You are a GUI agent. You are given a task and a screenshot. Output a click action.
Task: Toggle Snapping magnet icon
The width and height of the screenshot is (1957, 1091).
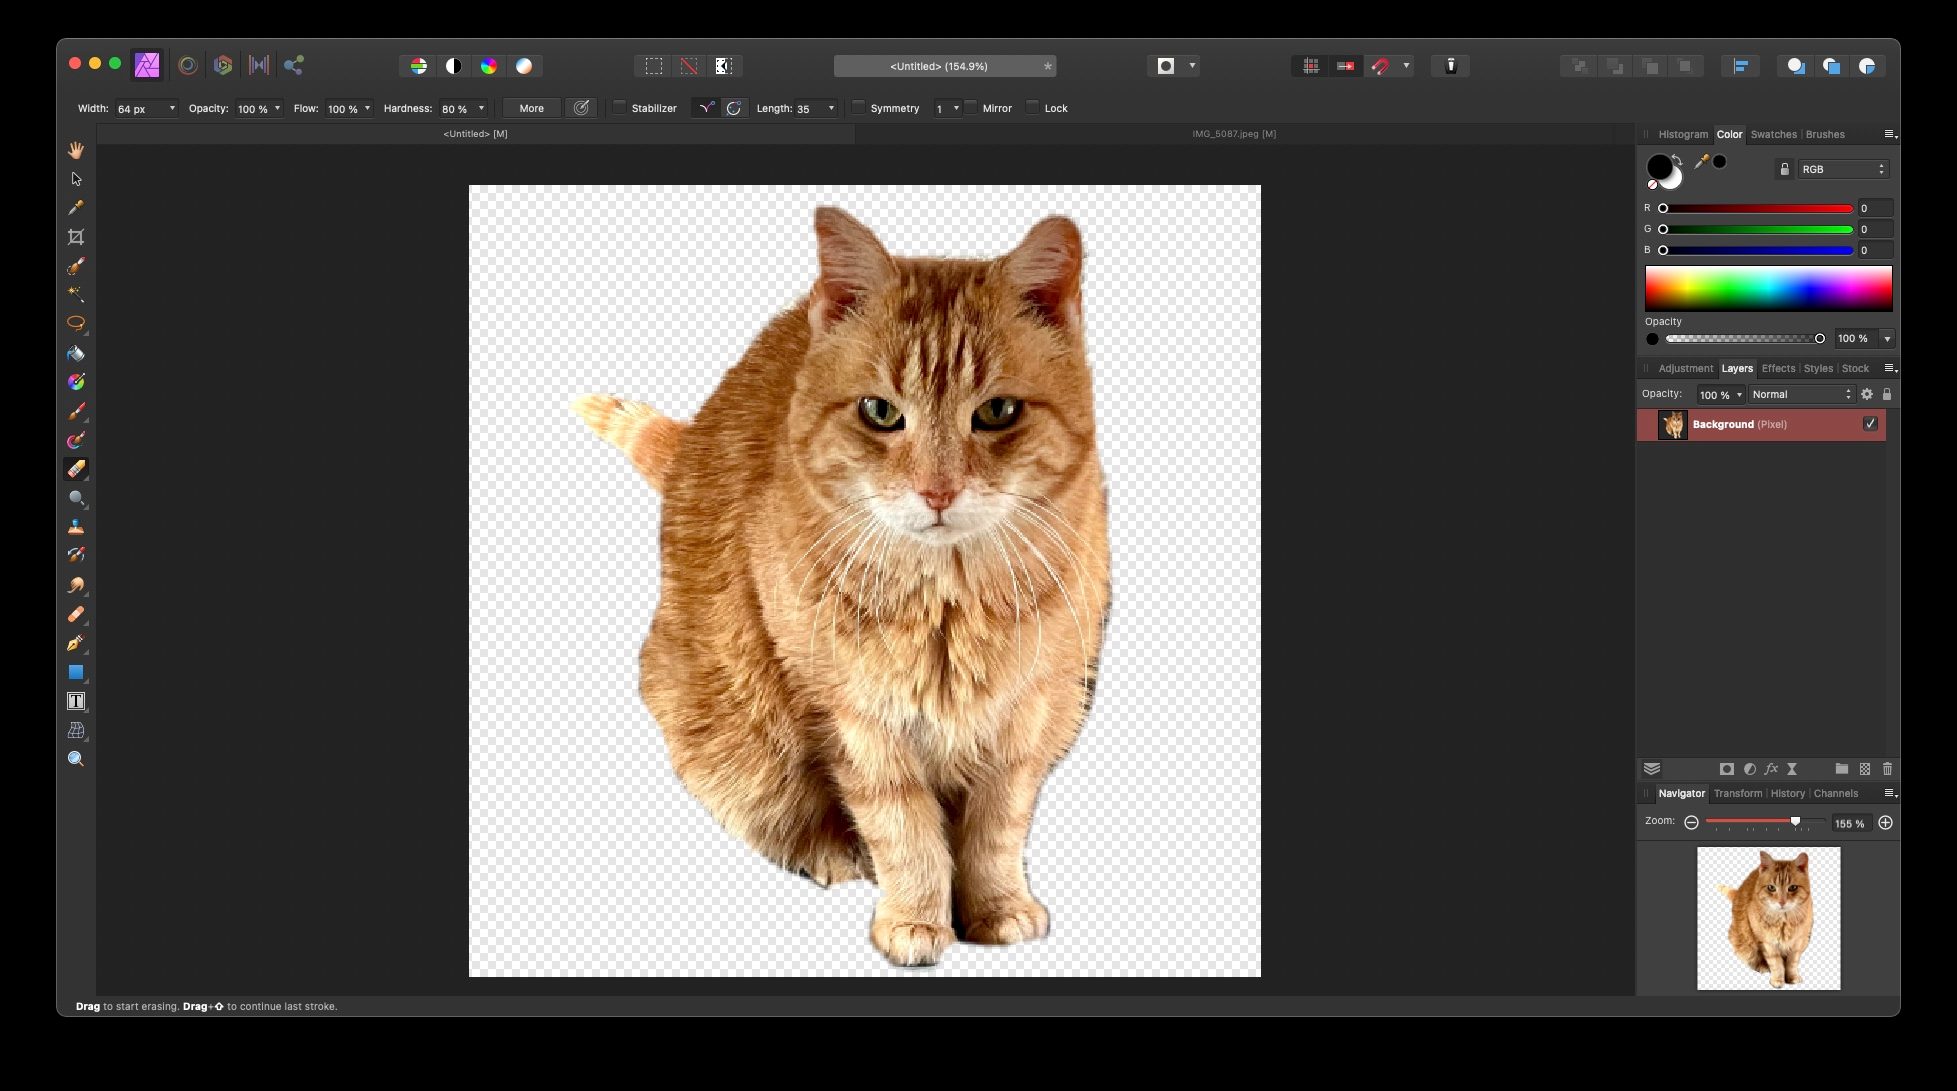[x=1381, y=66]
